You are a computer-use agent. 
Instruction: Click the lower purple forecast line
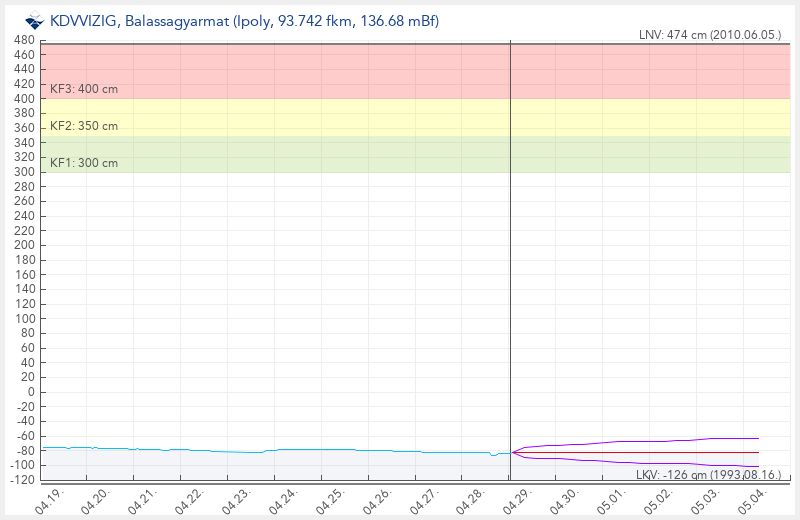[x=650, y=463]
